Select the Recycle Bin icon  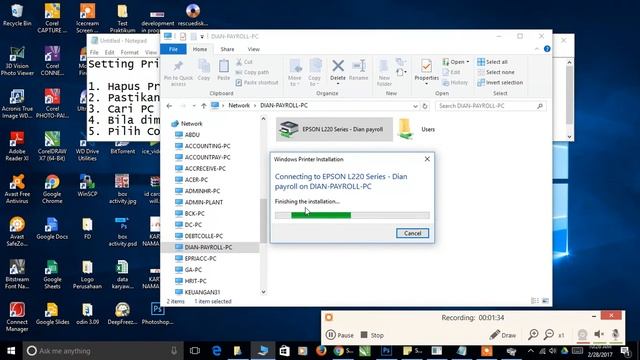17,15
